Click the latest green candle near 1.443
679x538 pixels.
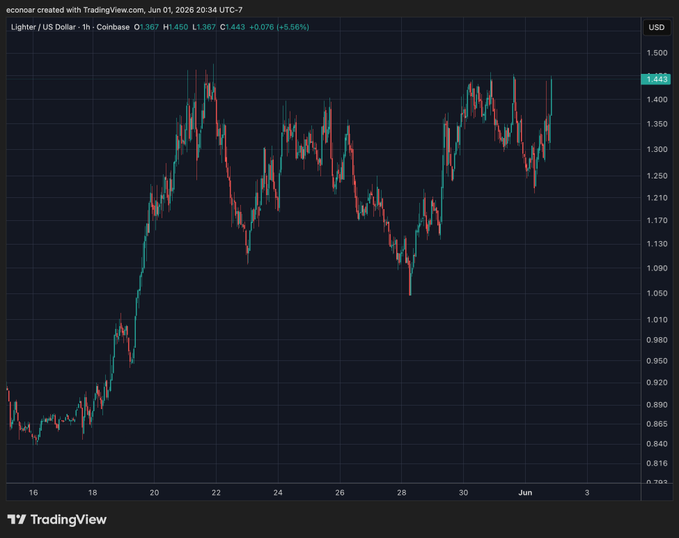coord(551,95)
